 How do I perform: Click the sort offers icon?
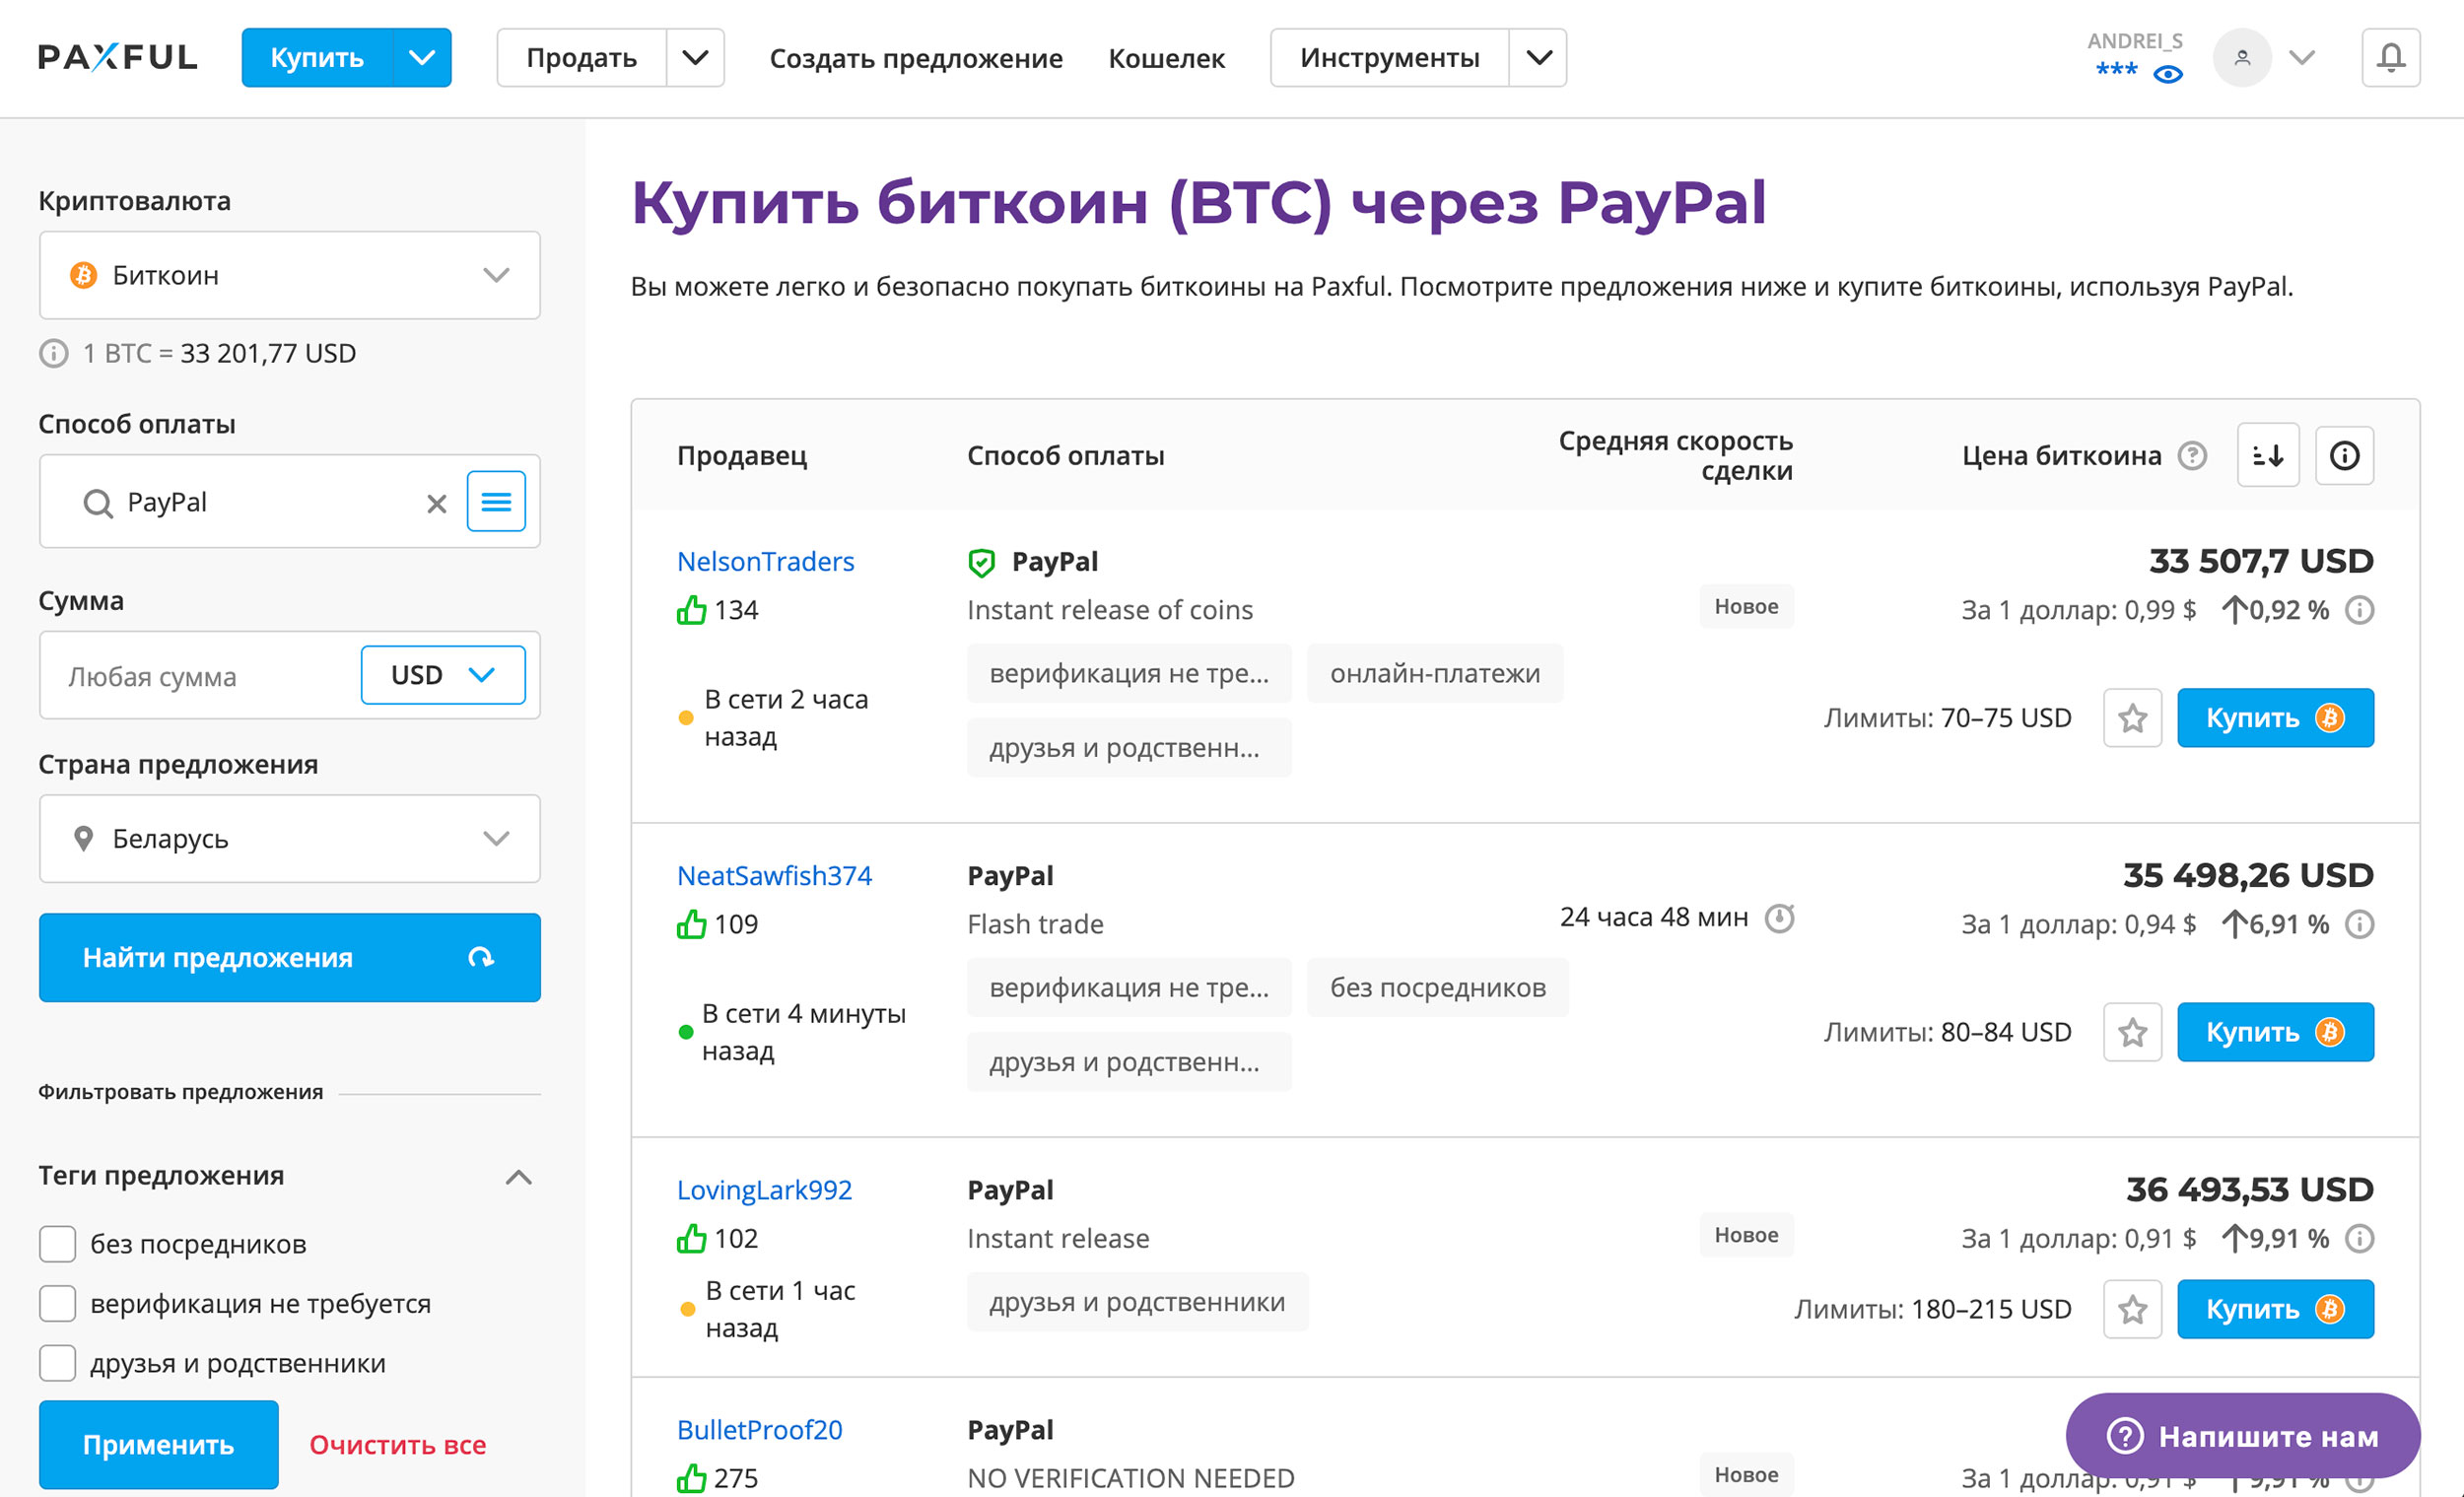tap(2268, 455)
